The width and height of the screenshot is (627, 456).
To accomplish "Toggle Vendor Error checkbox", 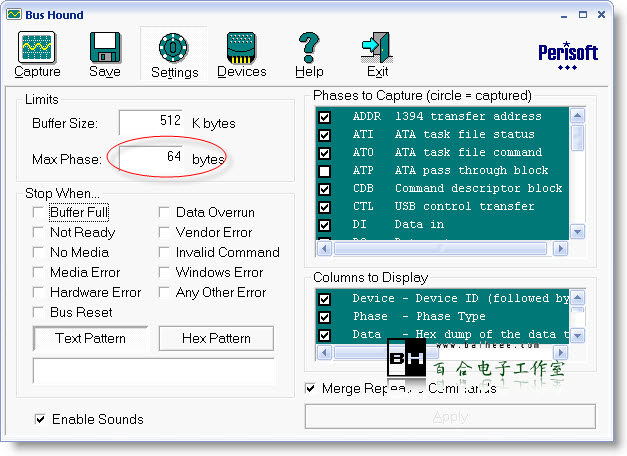I will coord(164,232).
